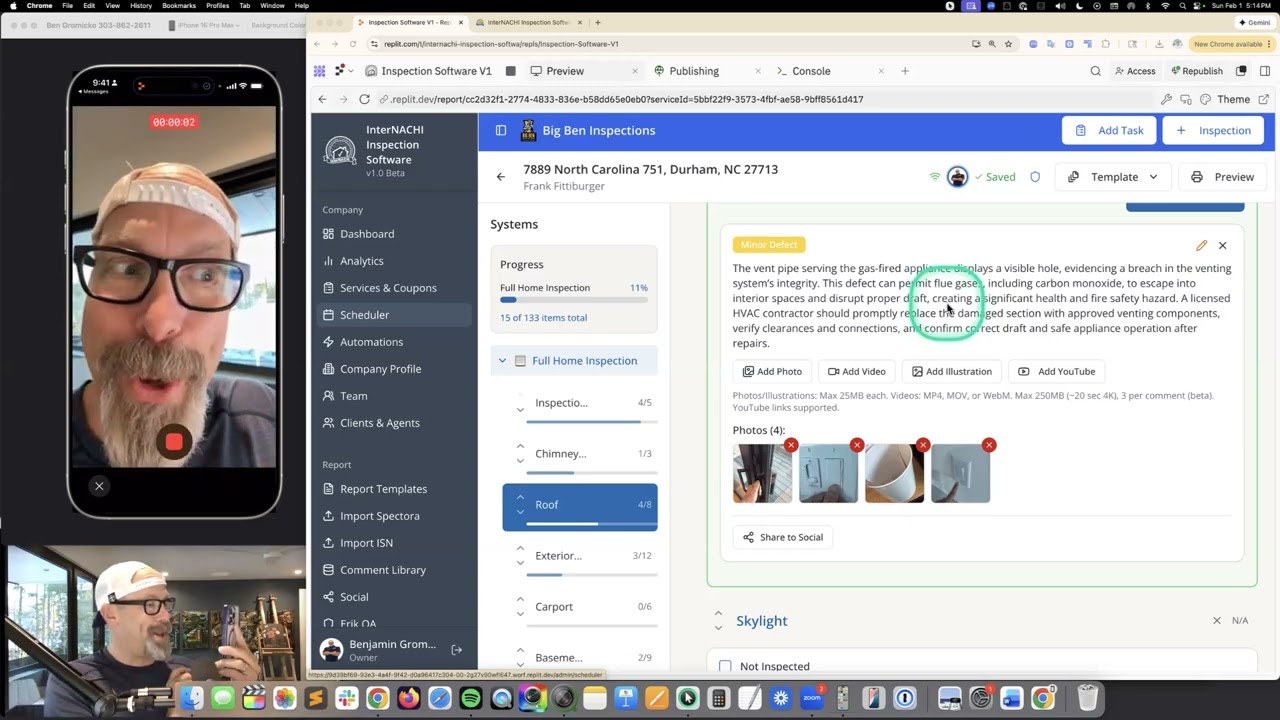Close the Minor Defect comment card
The width and height of the screenshot is (1280, 720).
(1222, 245)
